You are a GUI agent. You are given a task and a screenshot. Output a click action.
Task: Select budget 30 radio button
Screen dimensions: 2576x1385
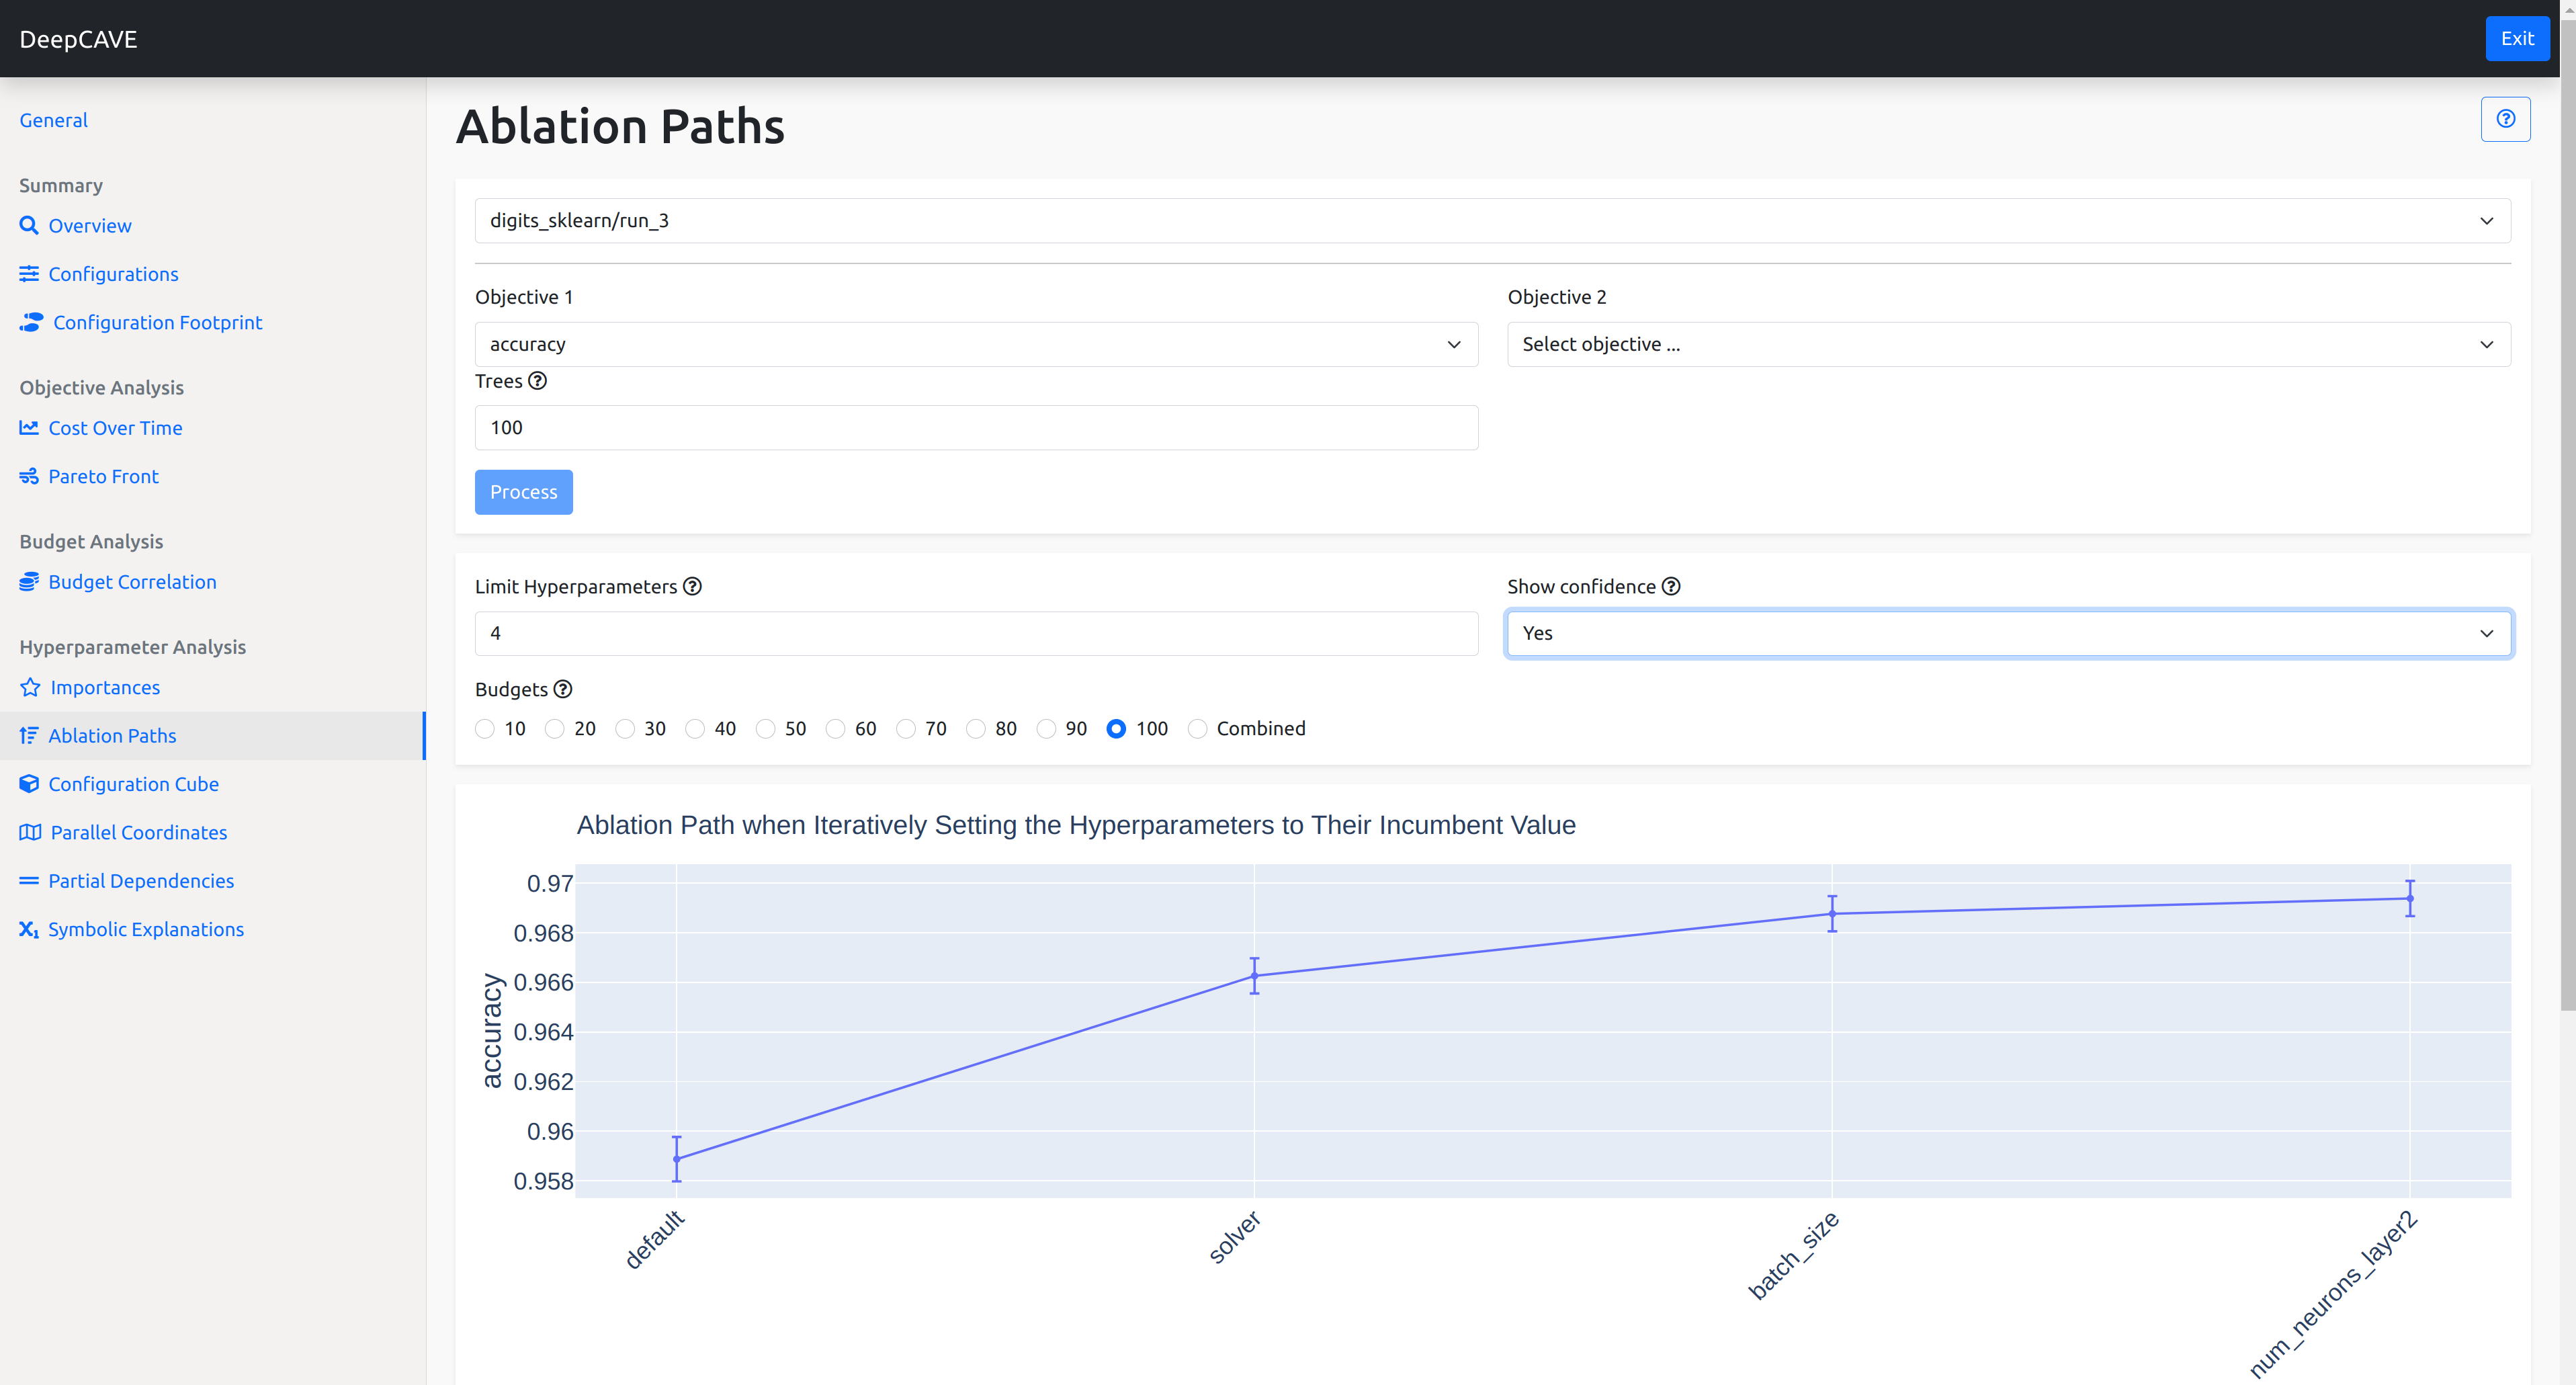coord(625,728)
